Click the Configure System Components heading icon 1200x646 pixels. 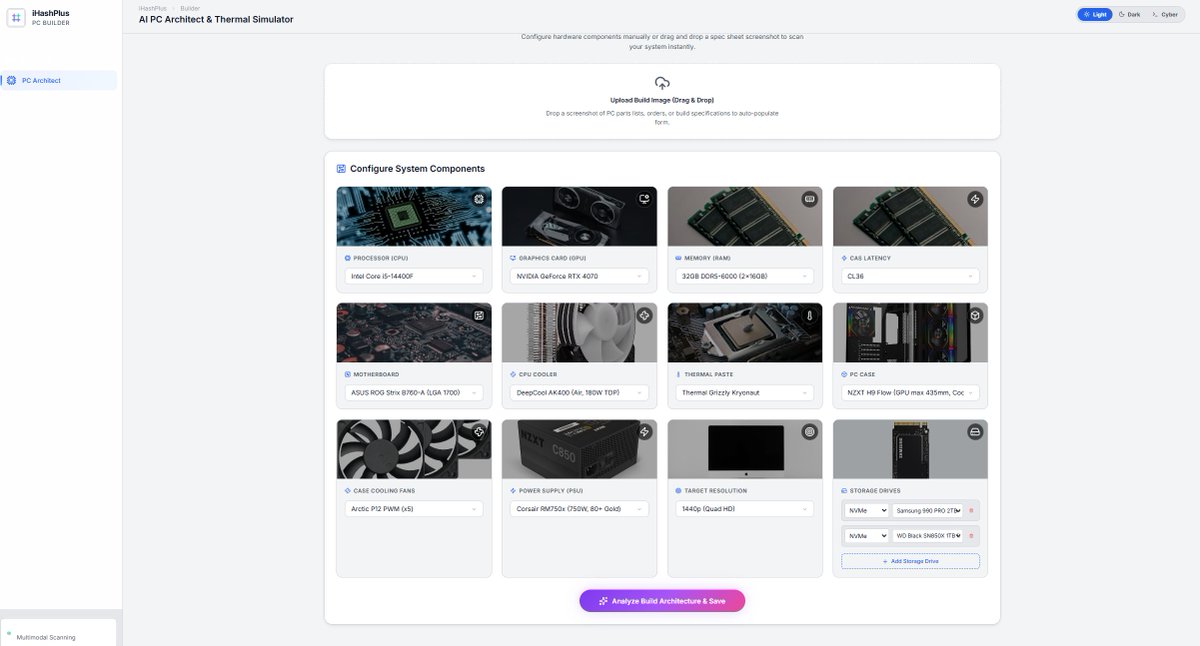coord(341,169)
